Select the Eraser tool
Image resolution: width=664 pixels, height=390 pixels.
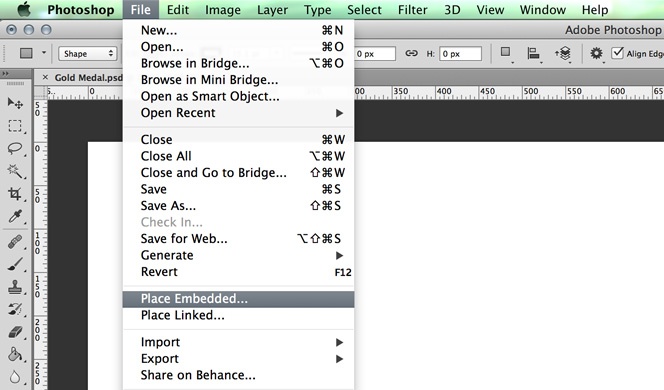[x=15, y=332]
